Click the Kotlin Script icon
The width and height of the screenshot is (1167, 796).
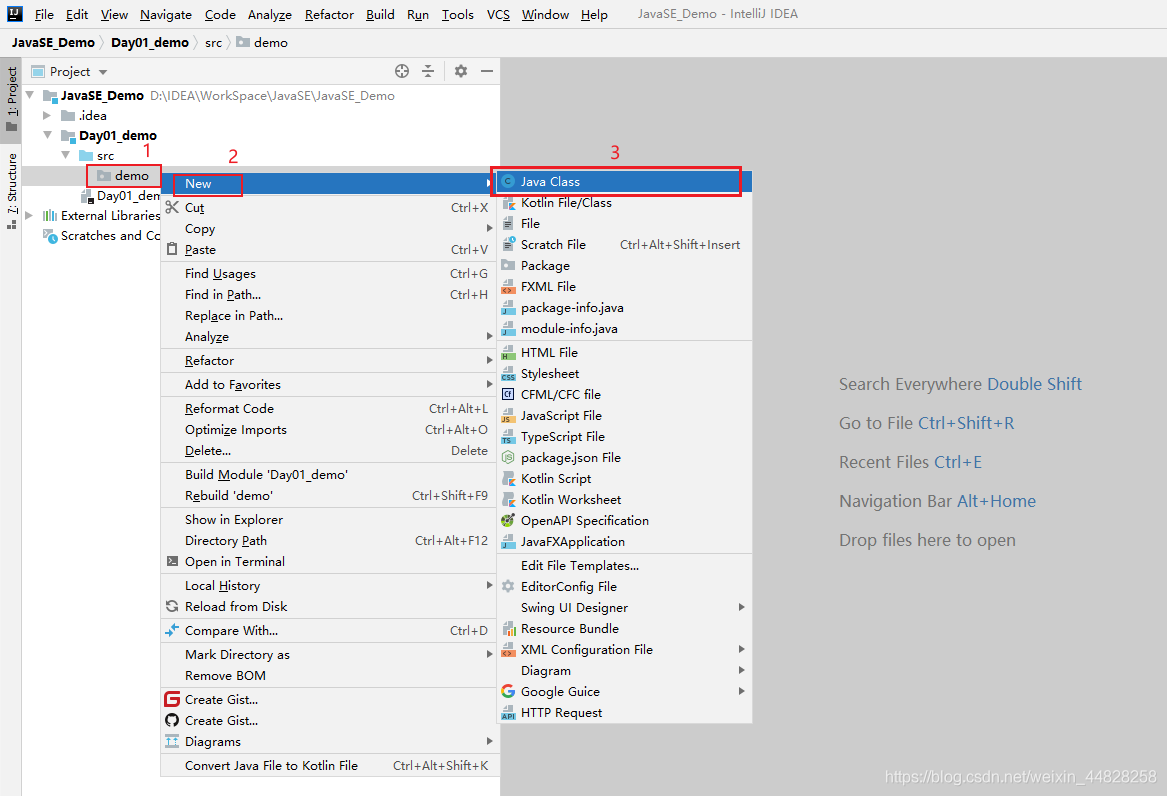[508, 478]
